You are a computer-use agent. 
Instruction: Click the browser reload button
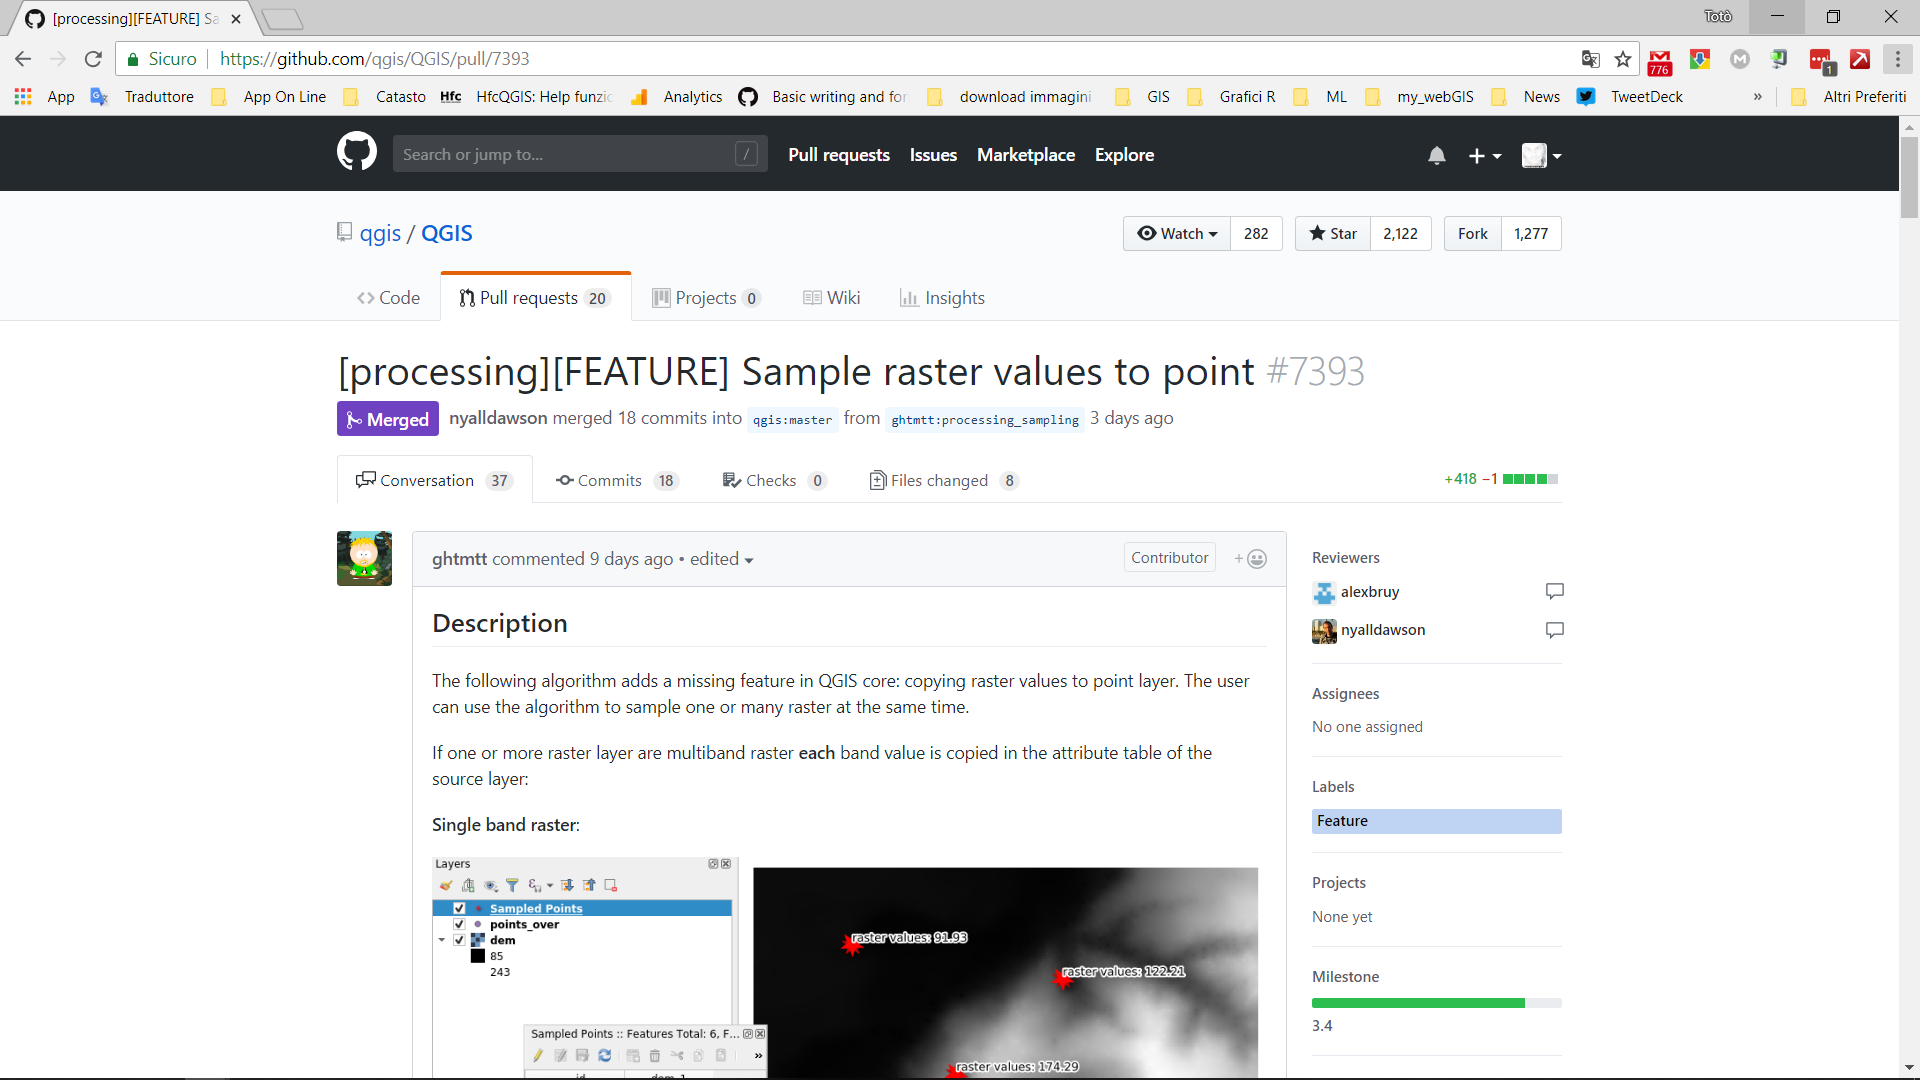point(93,59)
